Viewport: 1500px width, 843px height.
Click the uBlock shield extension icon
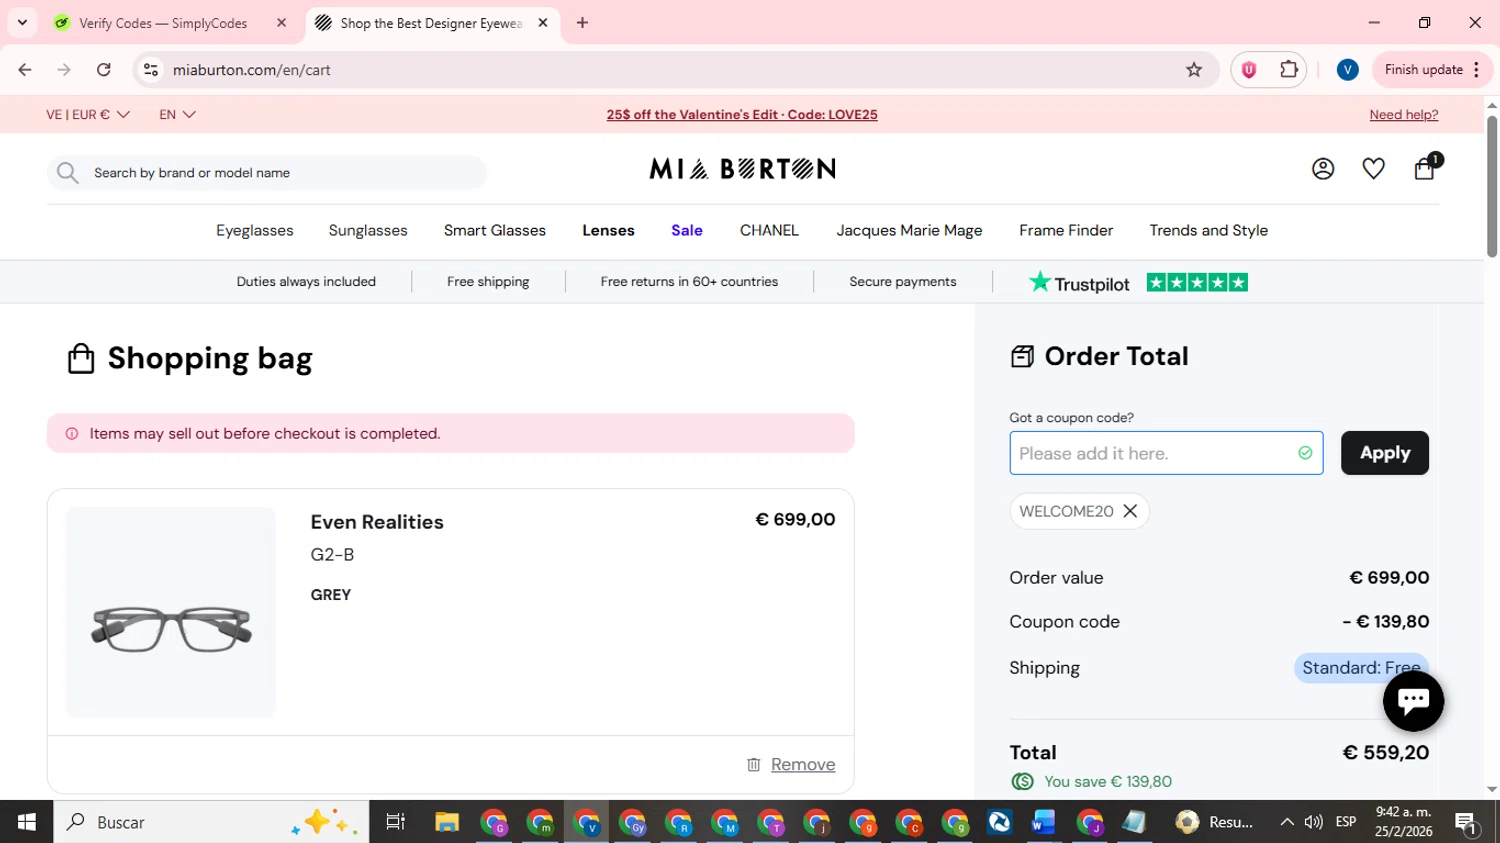tap(1249, 70)
